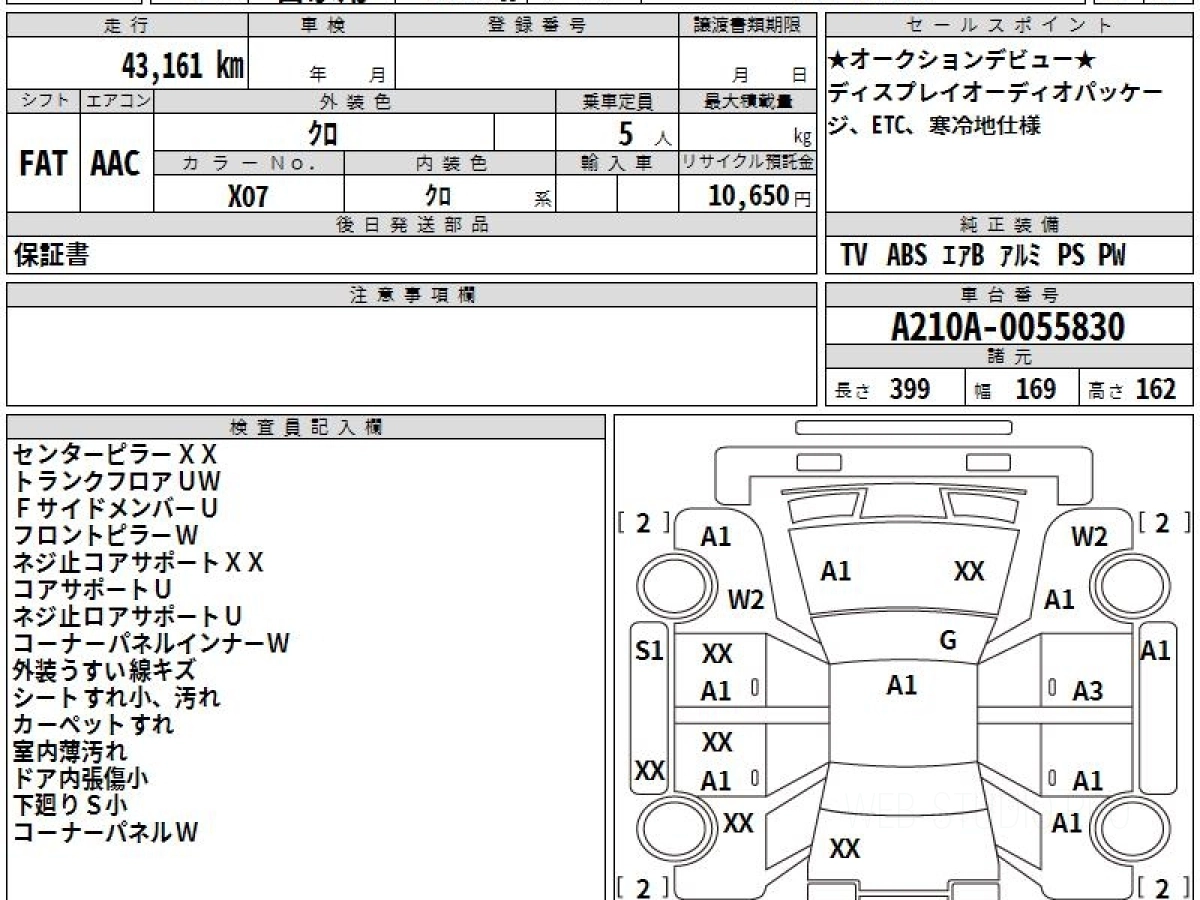Select the 外装色 header
The height and width of the screenshot is (900, 1200).
tap(355, 101)
